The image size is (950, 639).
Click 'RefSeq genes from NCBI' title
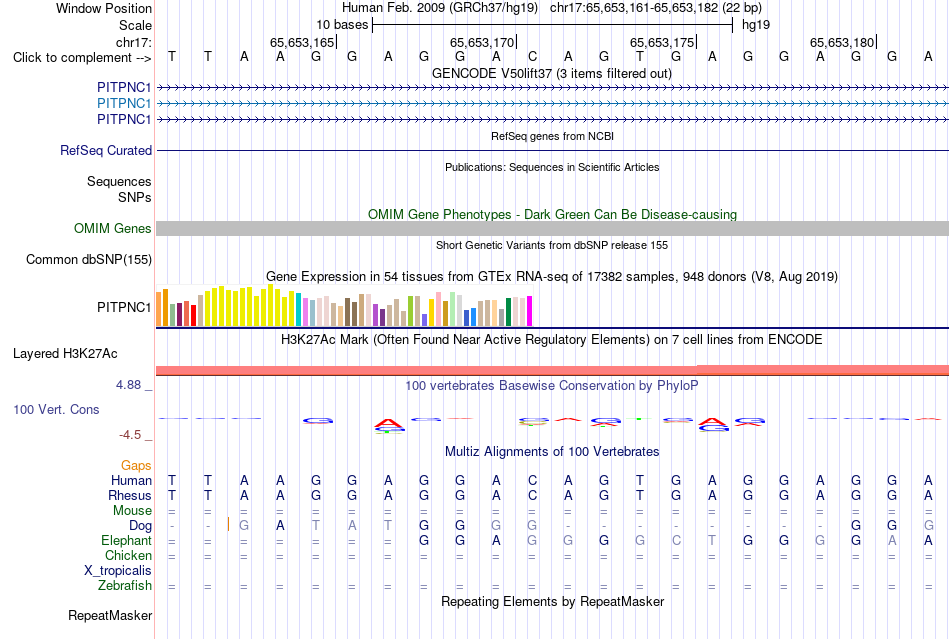[552, 136]
